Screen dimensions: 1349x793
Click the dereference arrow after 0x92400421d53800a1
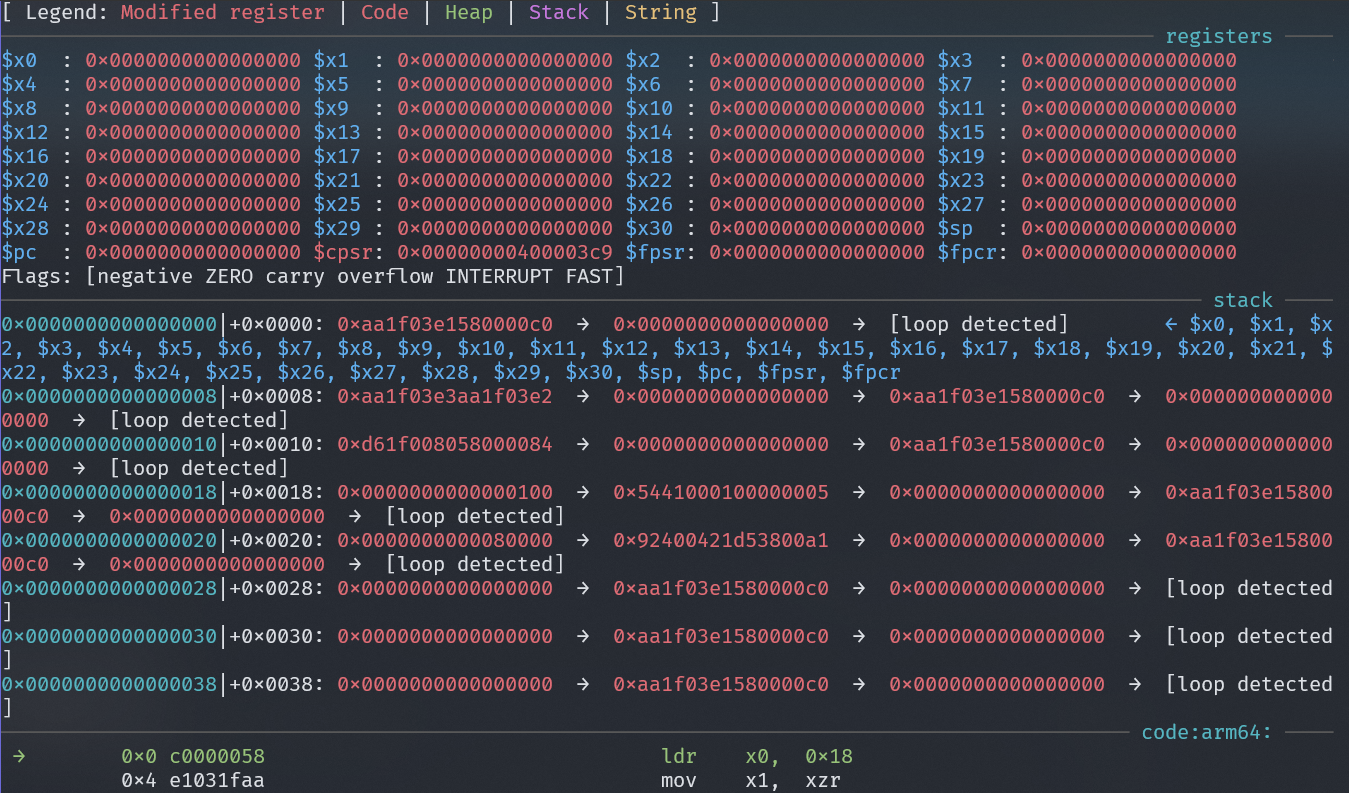coord(859,540)
